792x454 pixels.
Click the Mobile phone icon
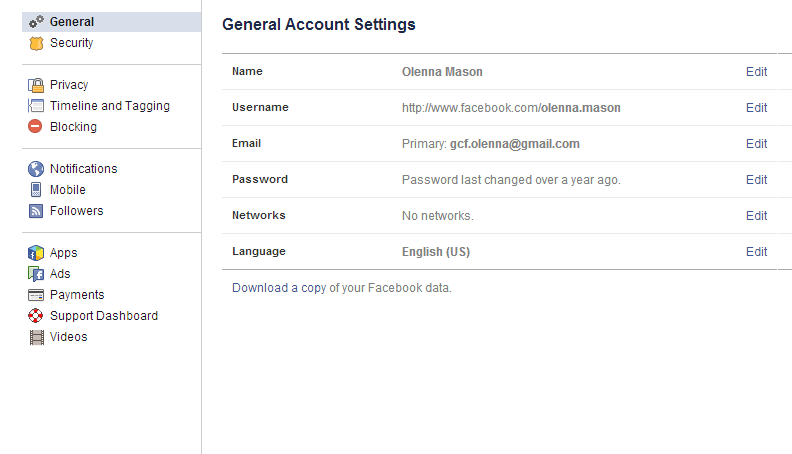click(x=36, y=190)
